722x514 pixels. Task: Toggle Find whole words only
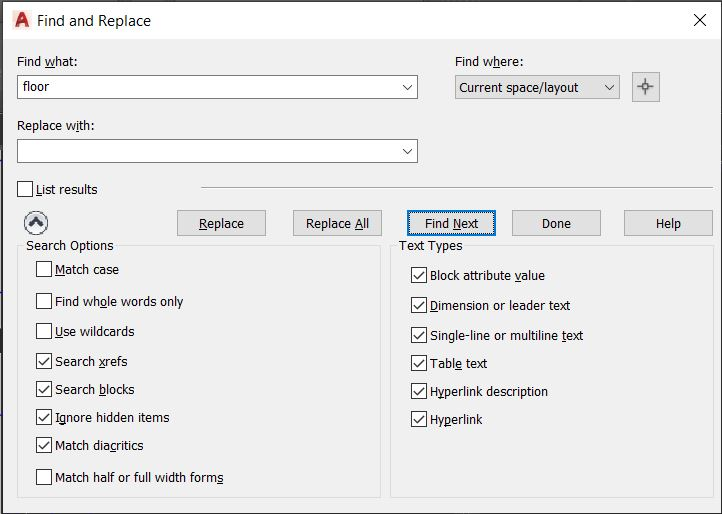click(44, 301)
